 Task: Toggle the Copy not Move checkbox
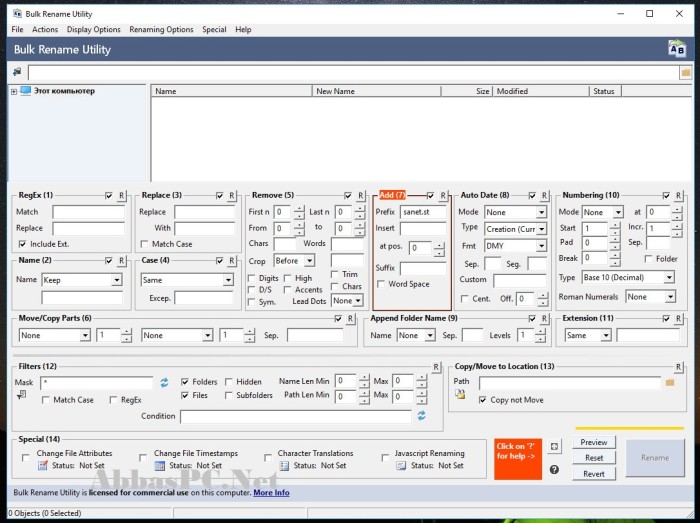[483, 400]
